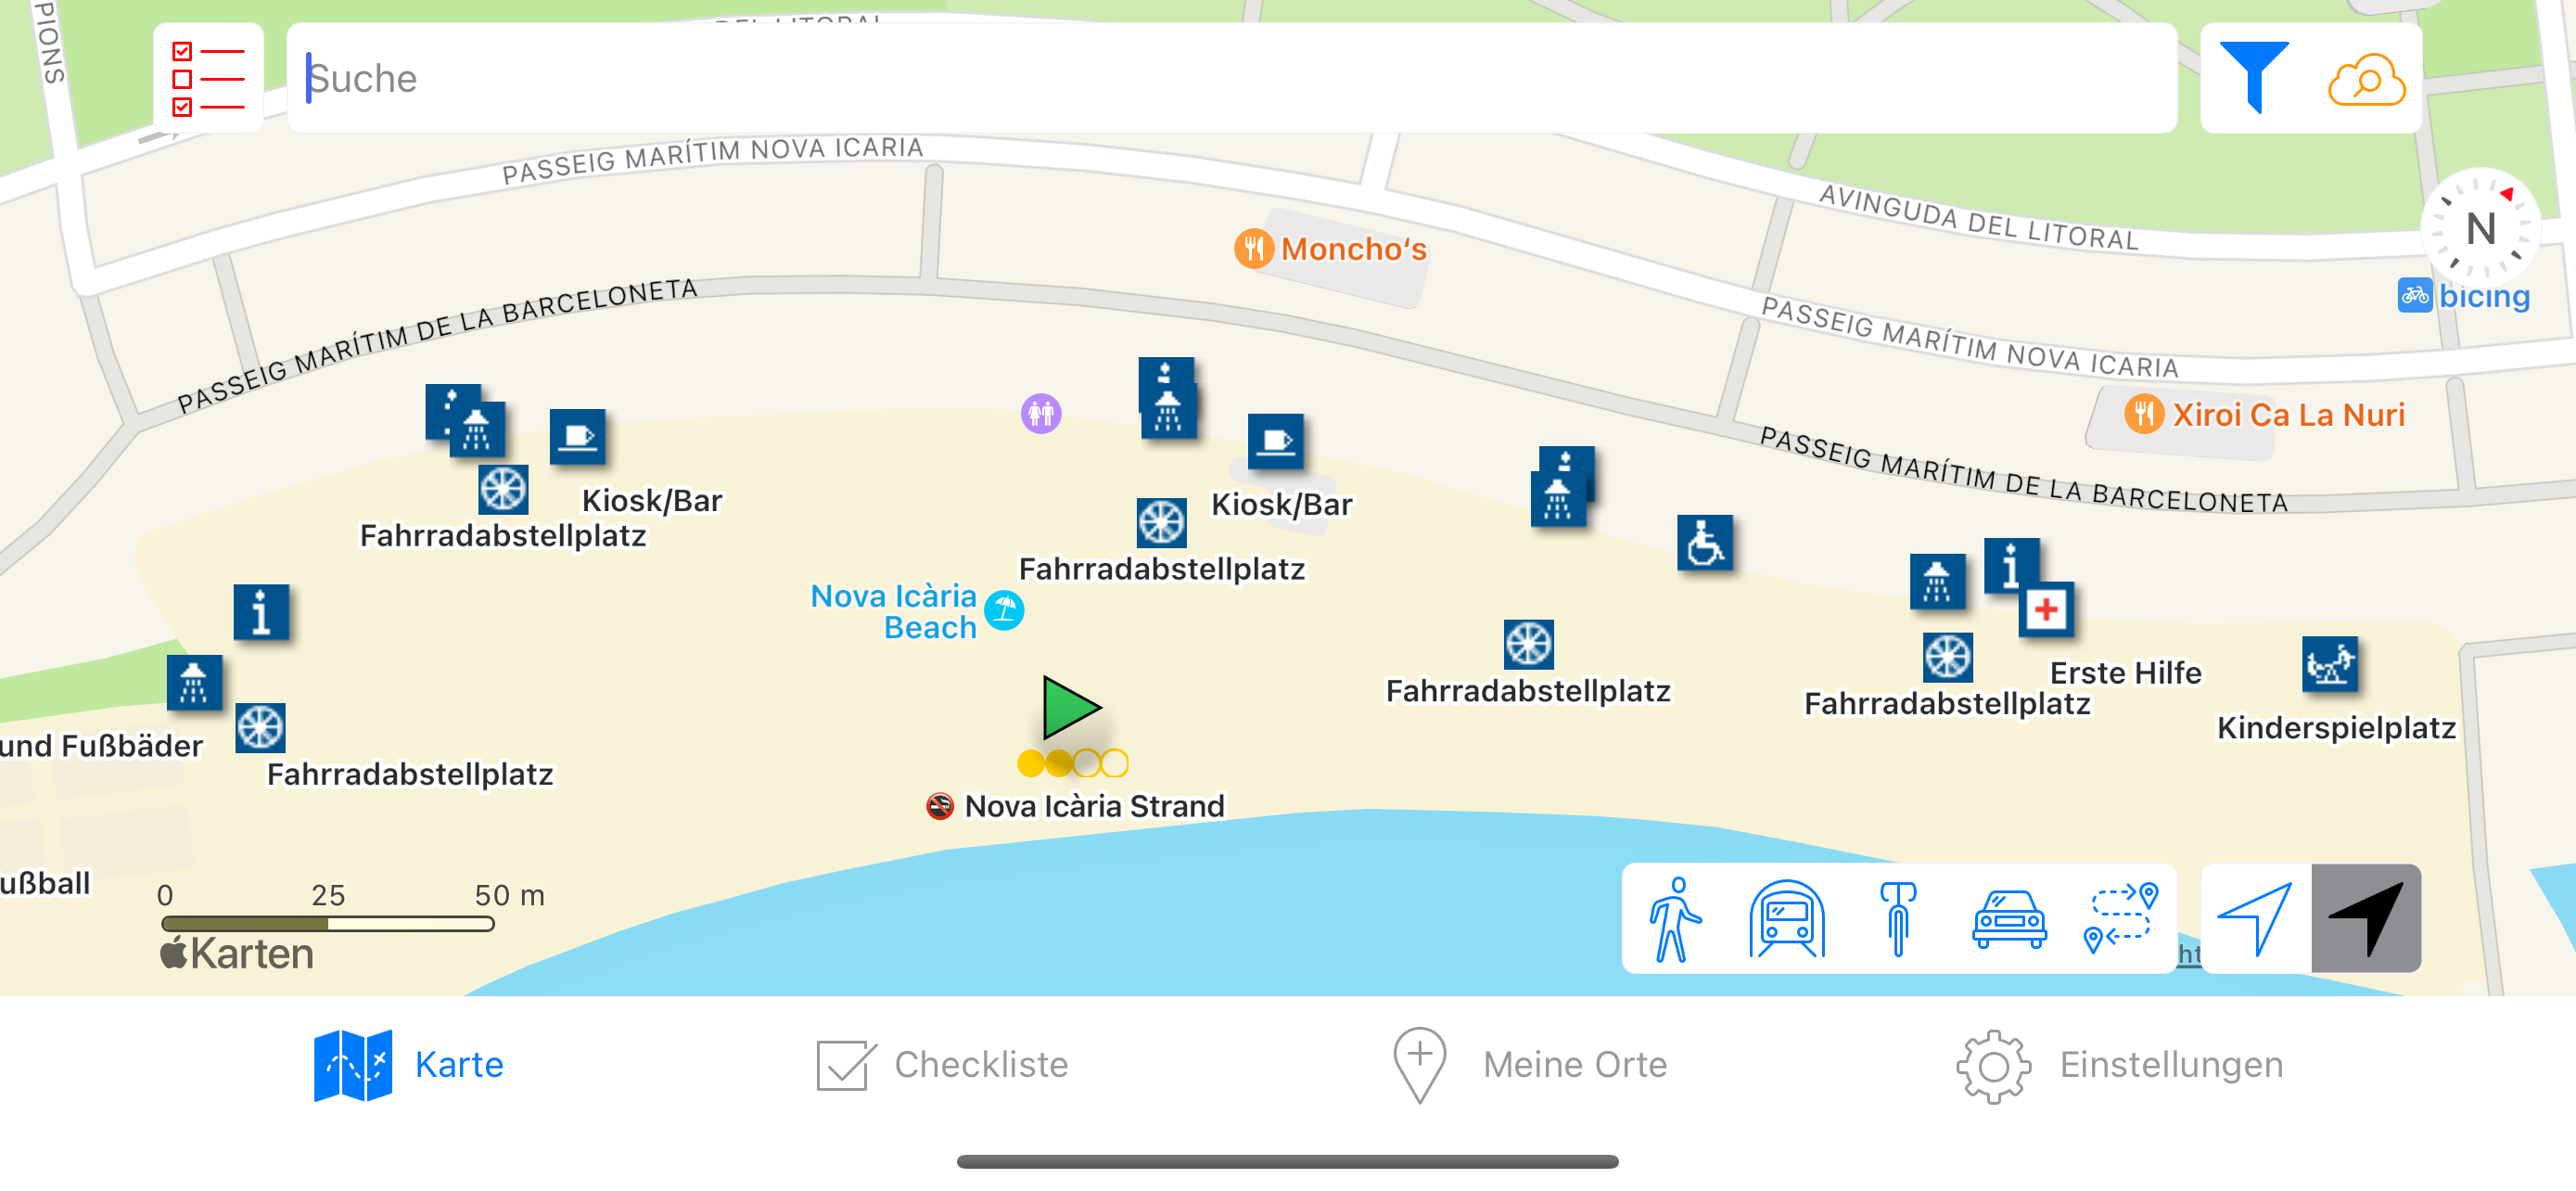This screenshot has height=1191, width=2576.
Task: Focus the Suche search field
Action: click(1231, 78)
